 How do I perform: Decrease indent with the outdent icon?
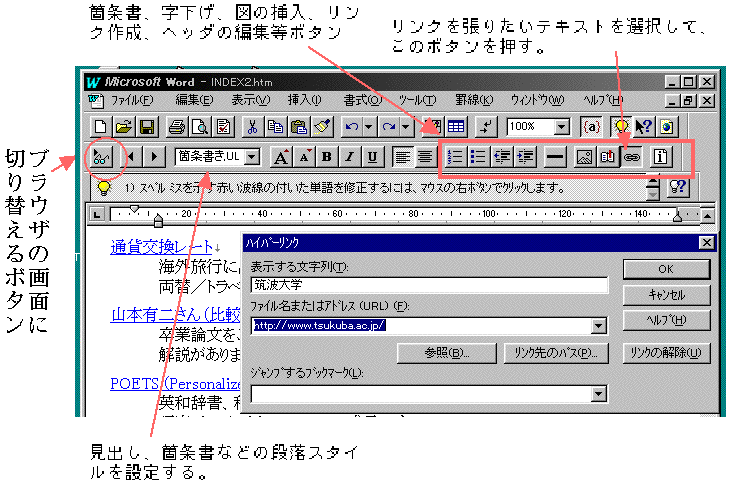coord(502,157)
